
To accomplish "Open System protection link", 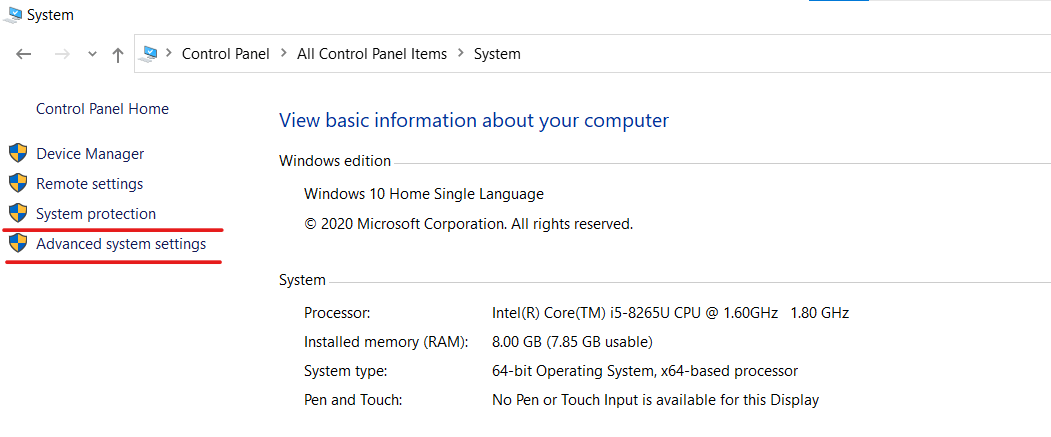I will tap(96, 214).
